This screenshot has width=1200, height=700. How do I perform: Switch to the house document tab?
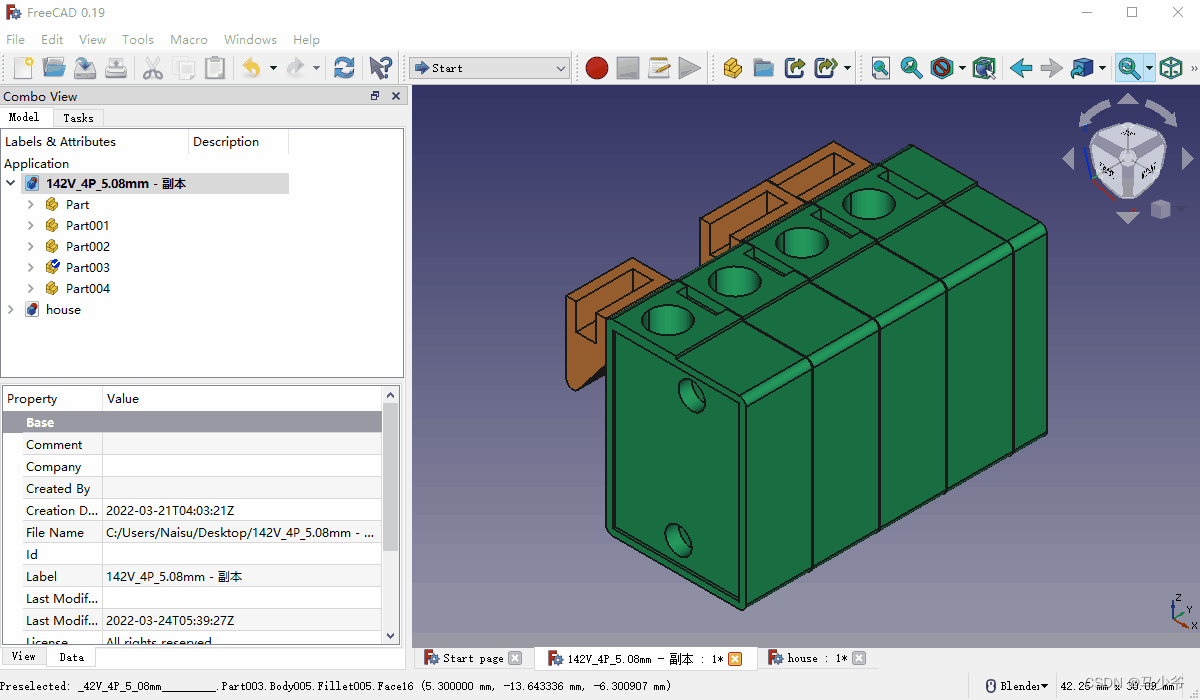810,658
